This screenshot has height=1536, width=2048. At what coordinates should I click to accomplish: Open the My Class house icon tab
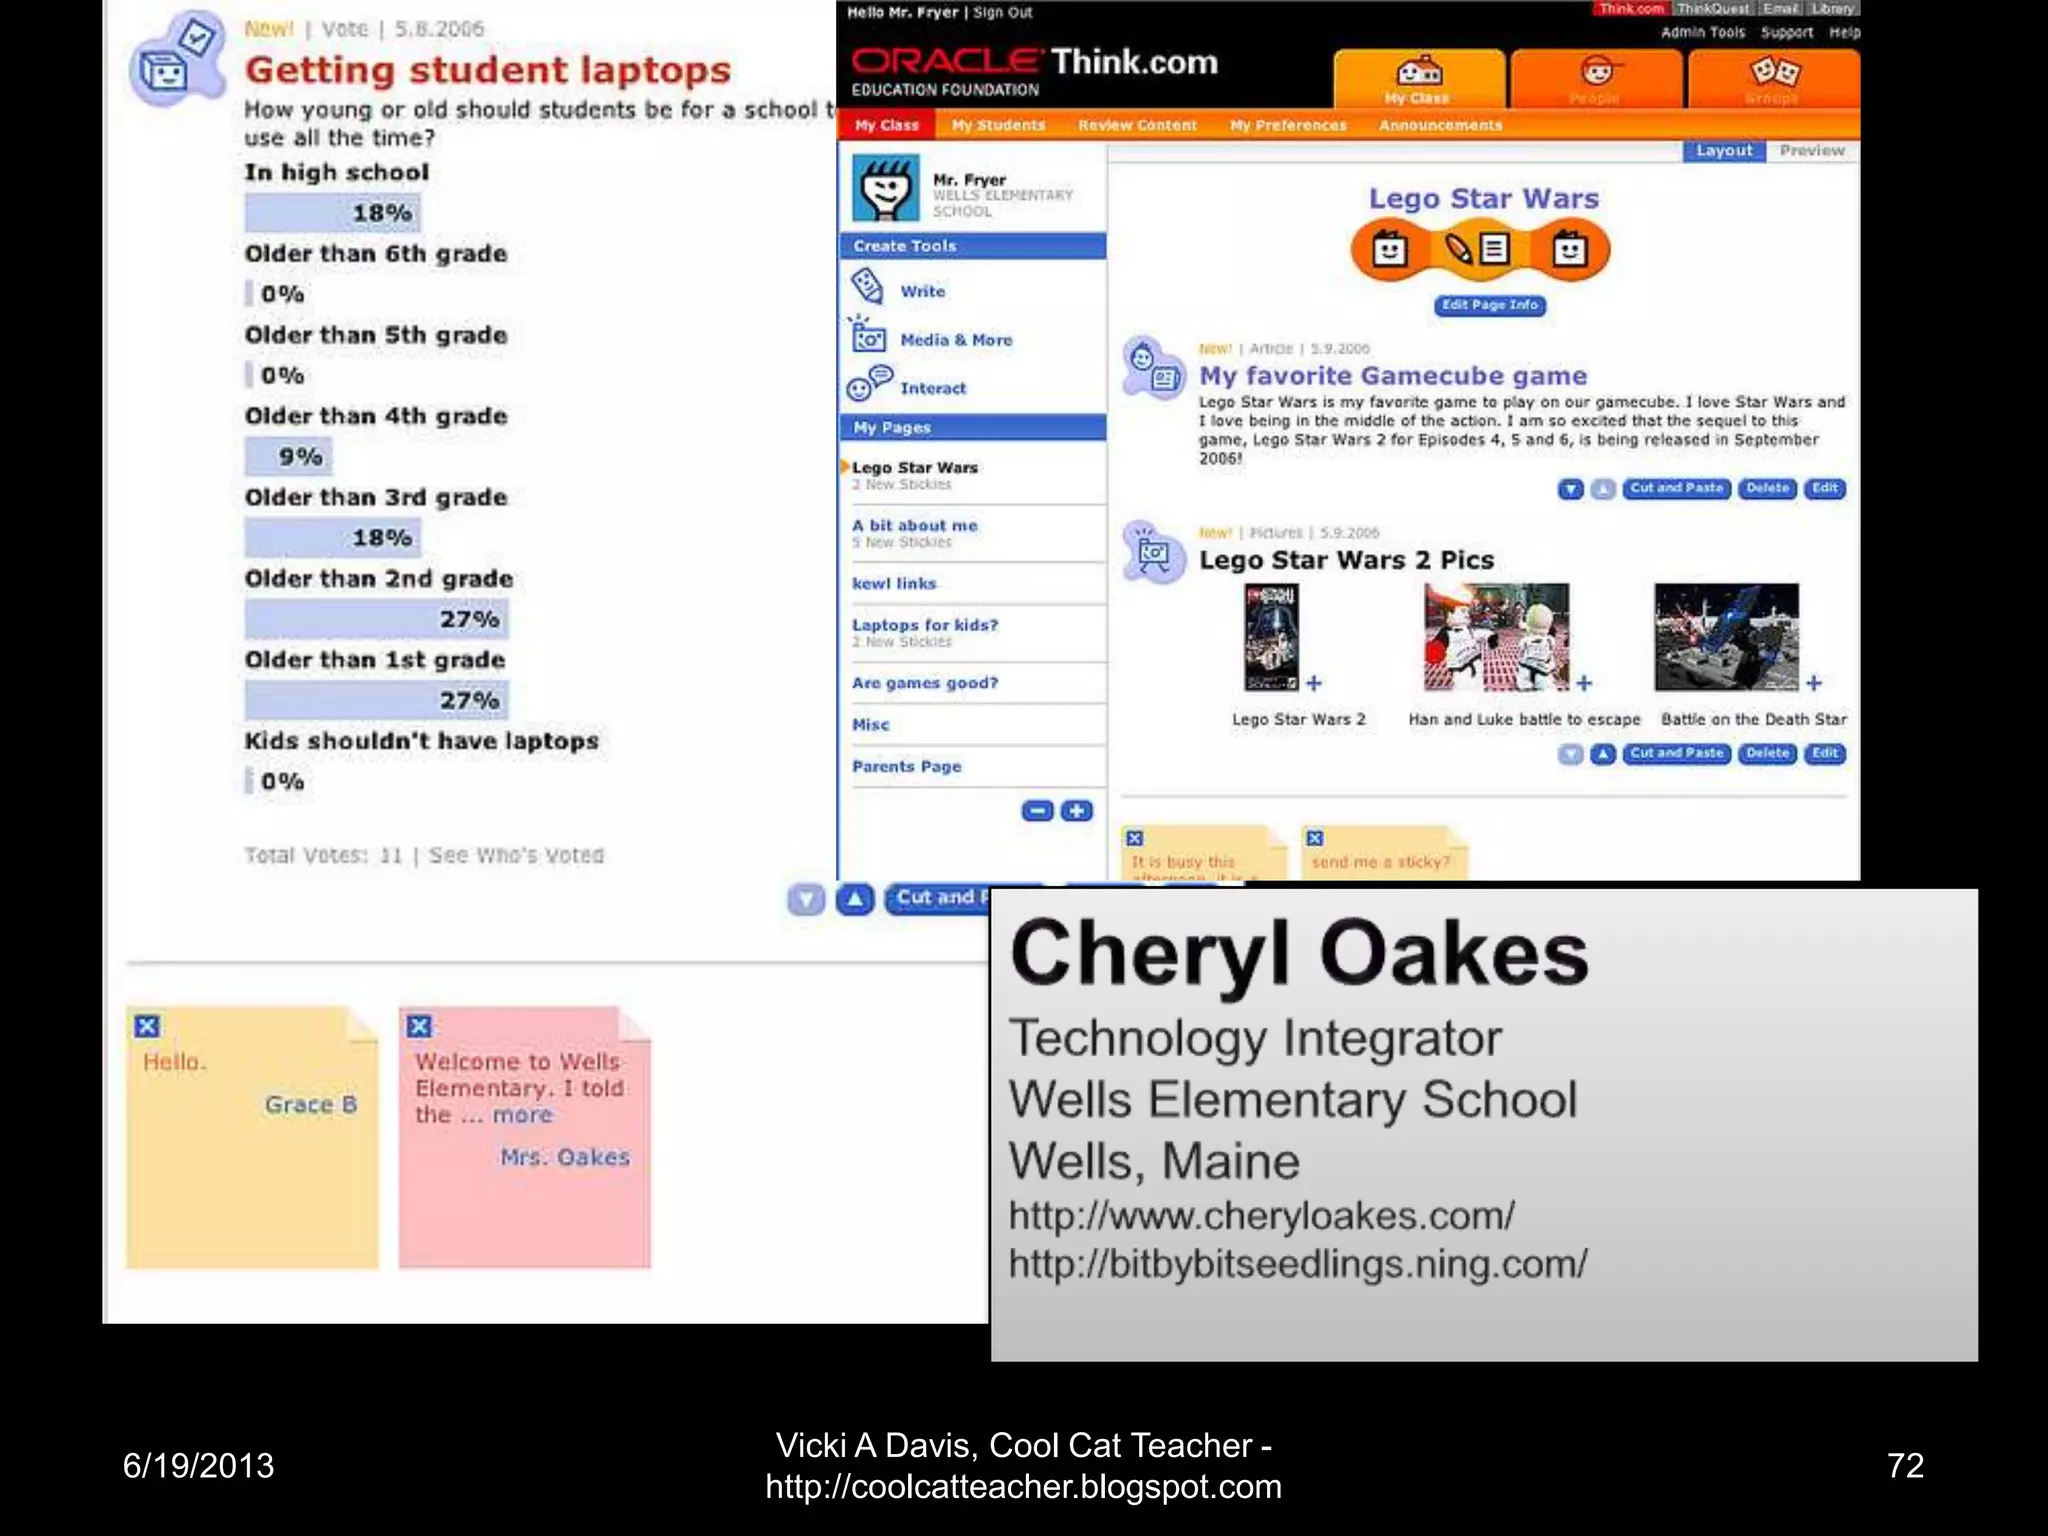(x=1419, y=79)
